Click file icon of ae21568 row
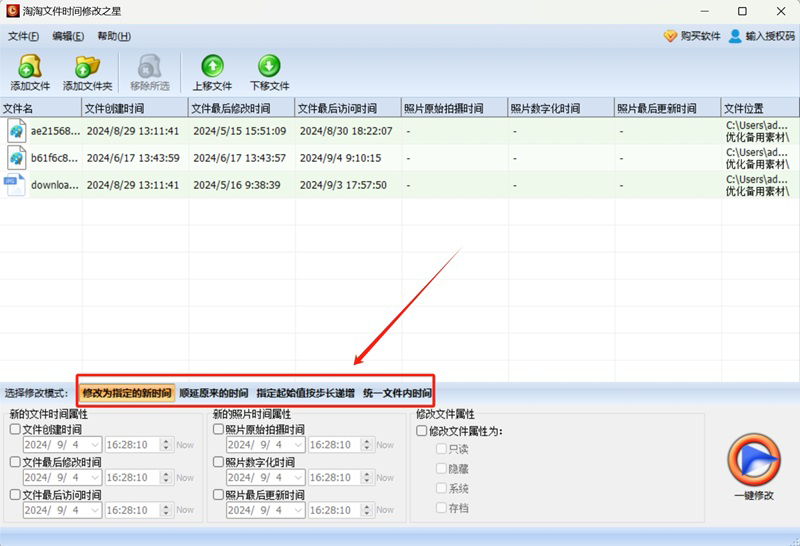This screenshot has height=546, width=800. (x=16, y=131)
